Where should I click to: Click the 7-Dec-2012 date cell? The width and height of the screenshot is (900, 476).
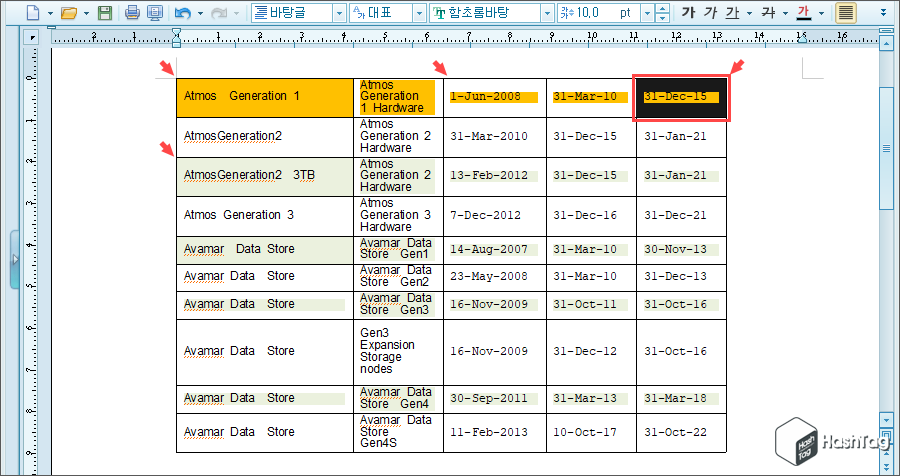(x=495, y=216)
